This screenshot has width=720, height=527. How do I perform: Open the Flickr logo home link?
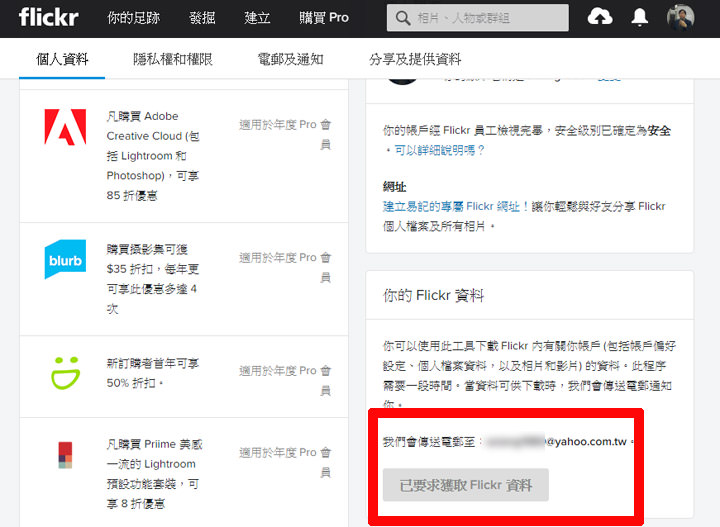tap(48, 17)
